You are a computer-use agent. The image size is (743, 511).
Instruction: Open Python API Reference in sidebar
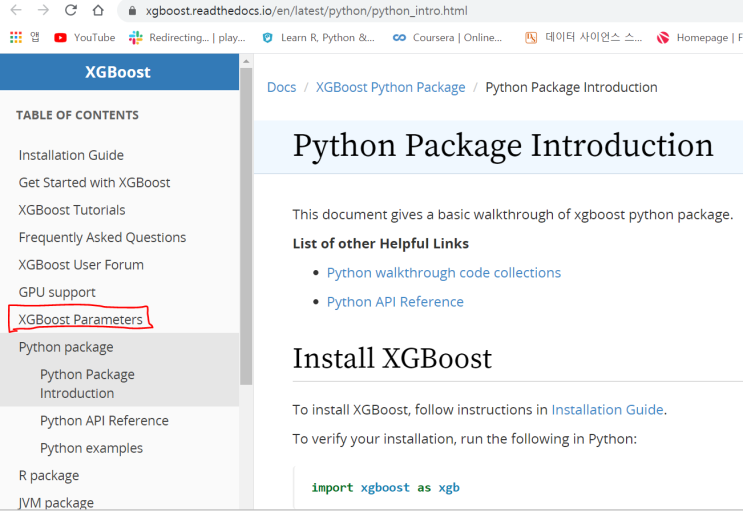pos(104,421)
